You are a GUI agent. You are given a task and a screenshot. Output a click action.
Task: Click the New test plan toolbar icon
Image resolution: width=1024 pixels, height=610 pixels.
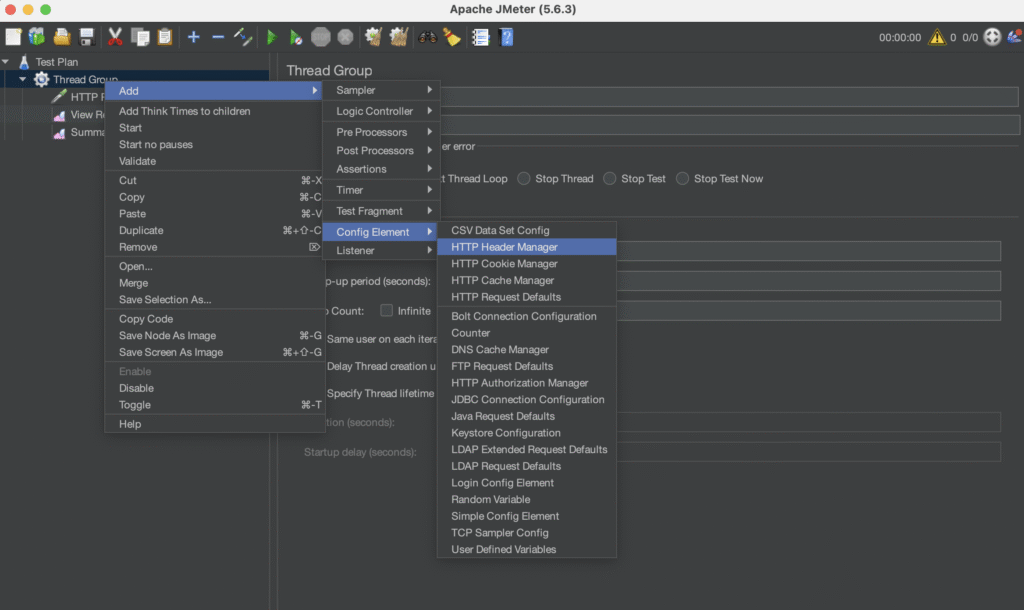pos(13,37)
